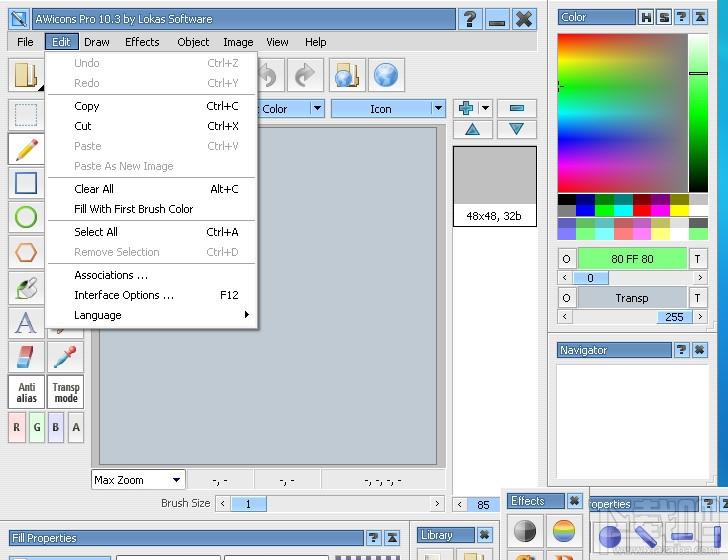Select the Rectangle shape tool

pos(26,183)
